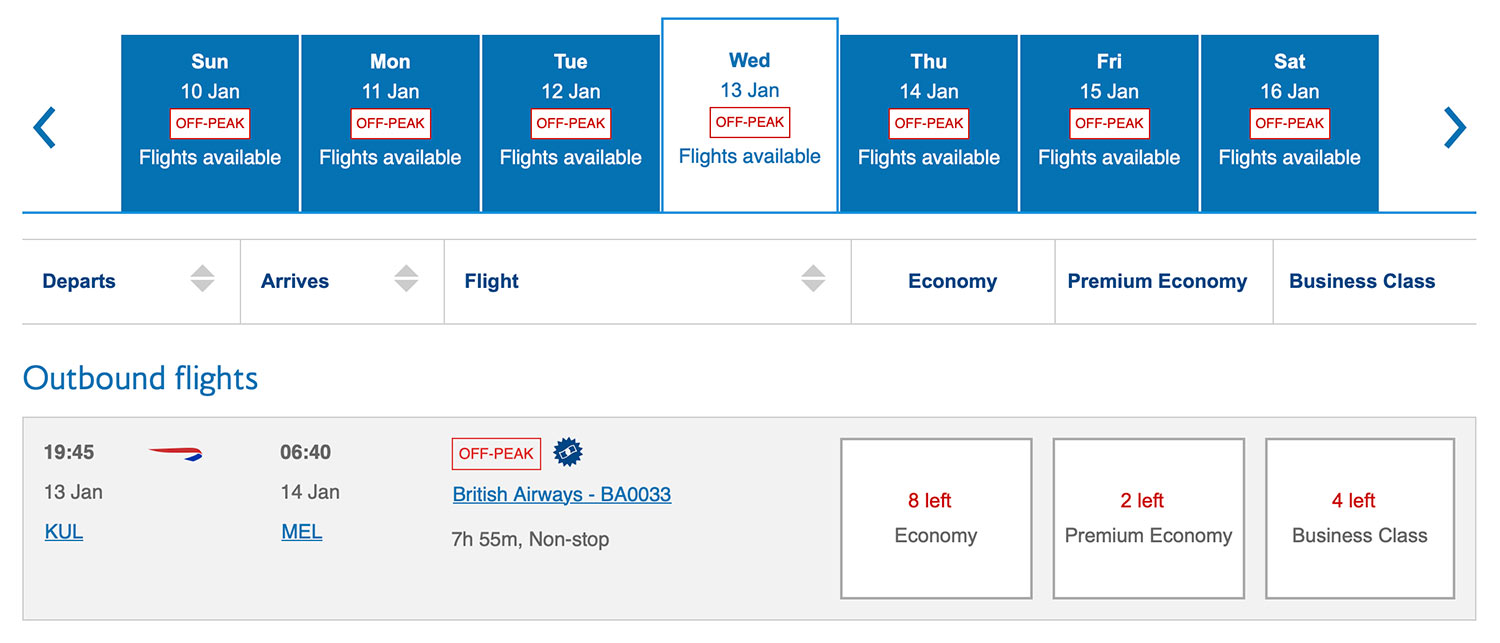Select Mon 11 Jan date tab
The width and height of the screenshot is (1500, 643).
(x=390, y=124)
